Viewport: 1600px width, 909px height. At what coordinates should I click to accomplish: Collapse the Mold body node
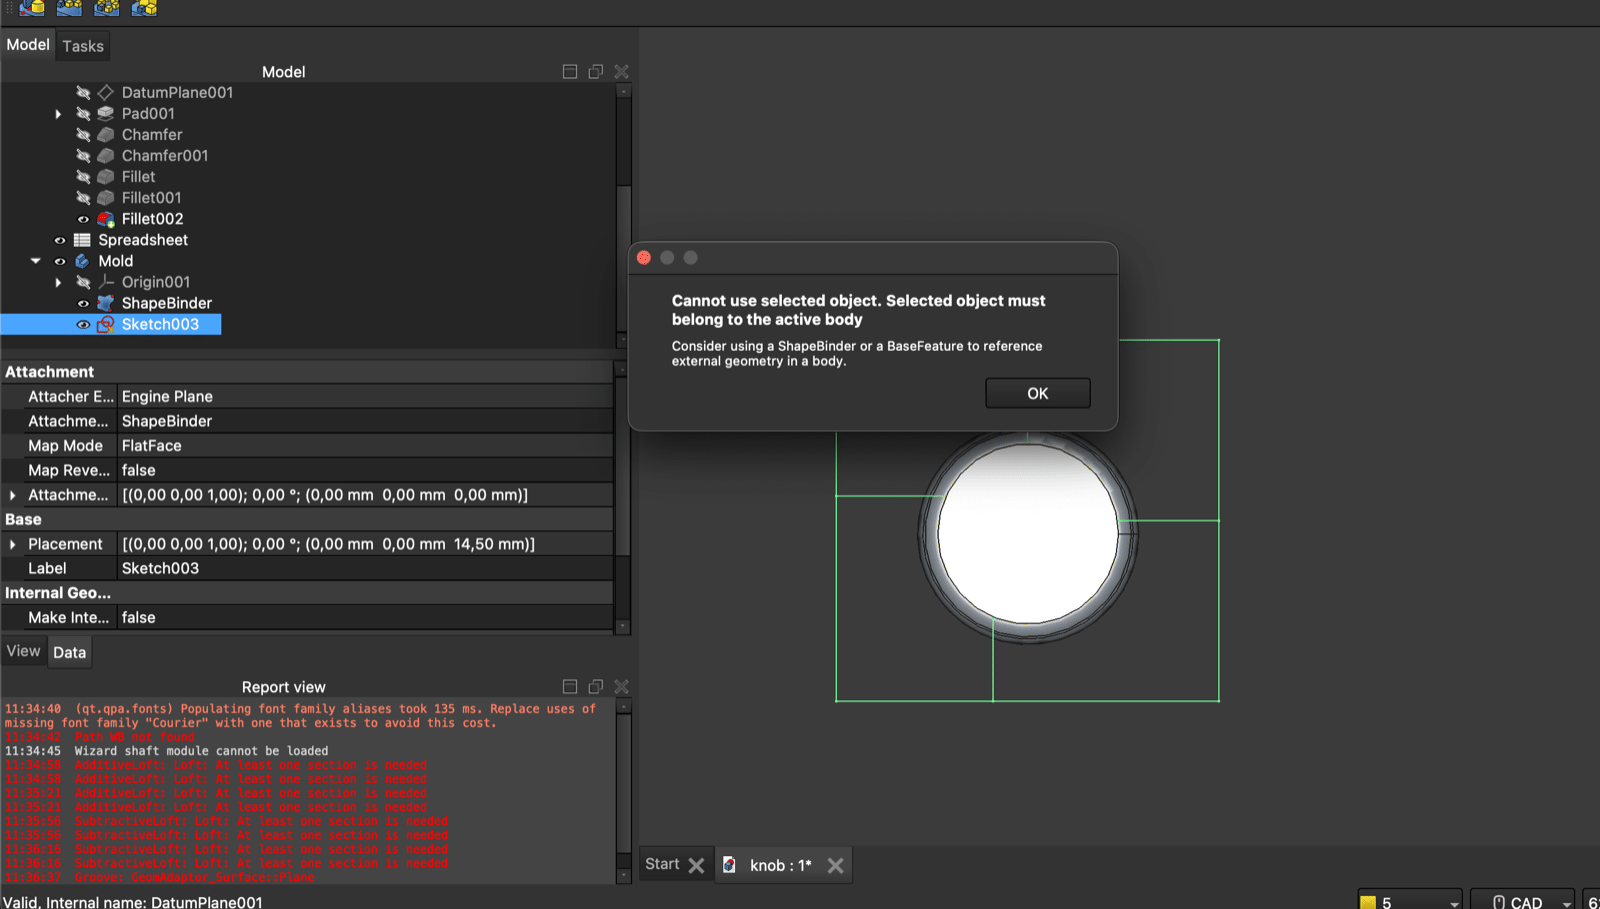(36, 261)
